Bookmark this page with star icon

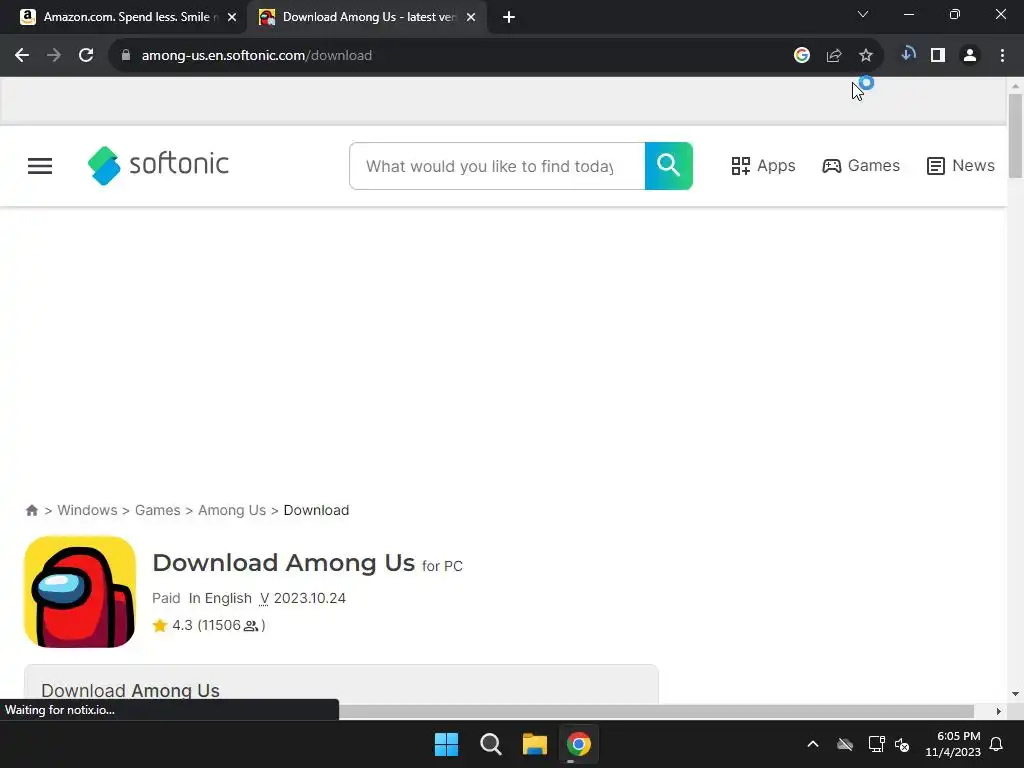point(866,56)
